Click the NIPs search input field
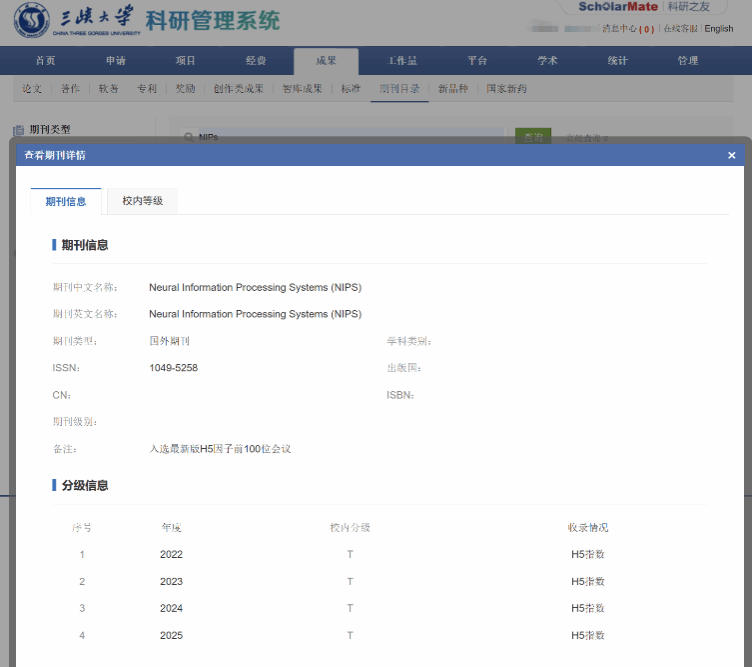 [x=340, y=137]
